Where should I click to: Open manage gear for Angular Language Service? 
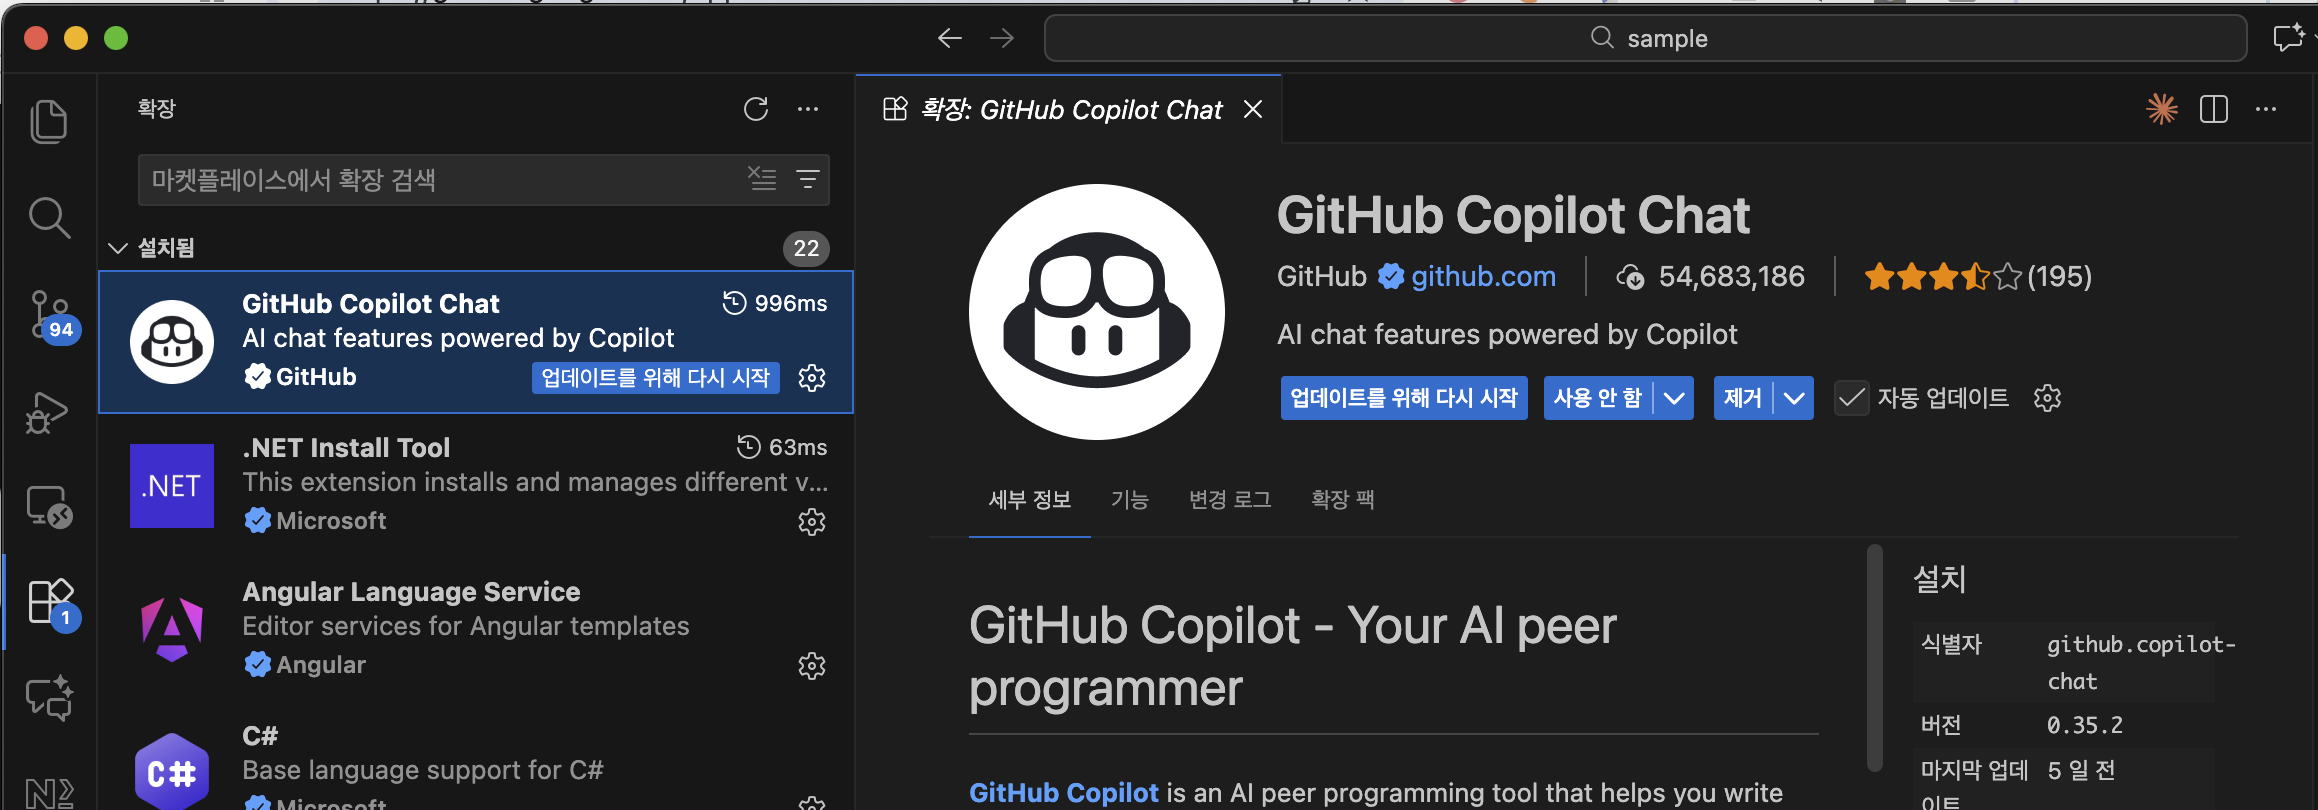812,666
